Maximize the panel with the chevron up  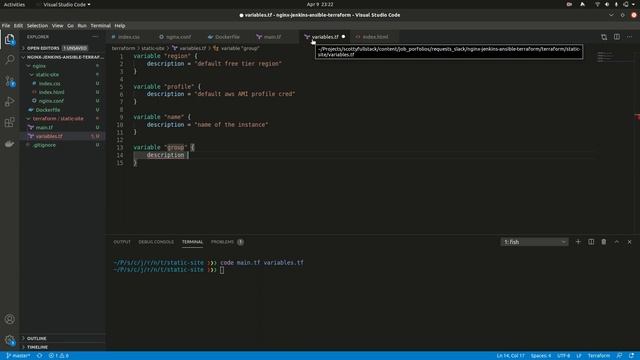(616, 242)
